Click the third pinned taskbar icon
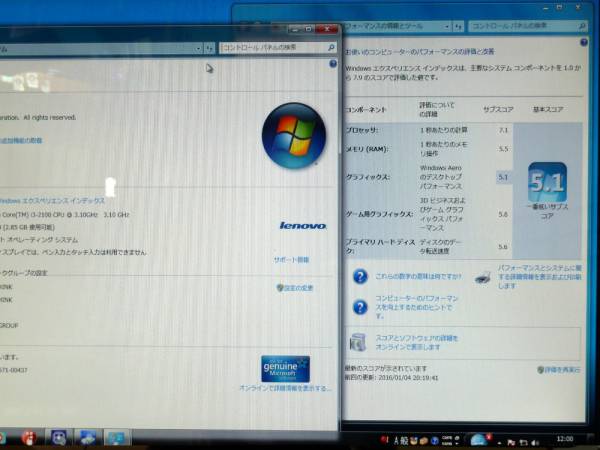 coord(87,438)
